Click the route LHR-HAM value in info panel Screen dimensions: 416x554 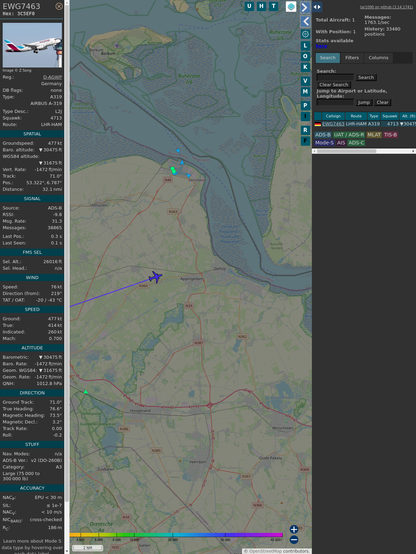[x=51, y=125]
